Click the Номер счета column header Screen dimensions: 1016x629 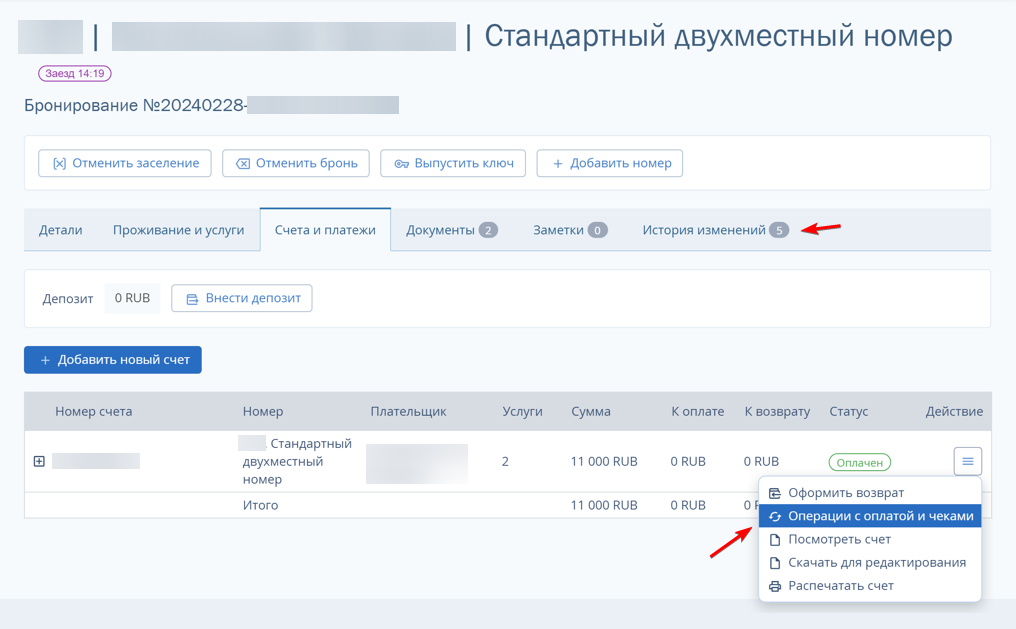pyautogui.click(x=93, y=411)
